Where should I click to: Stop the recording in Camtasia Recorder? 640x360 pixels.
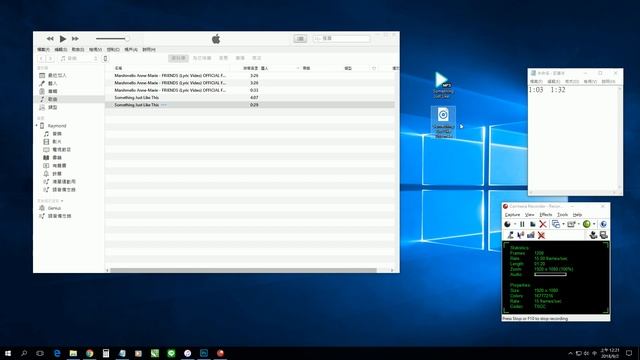point(533,224)
